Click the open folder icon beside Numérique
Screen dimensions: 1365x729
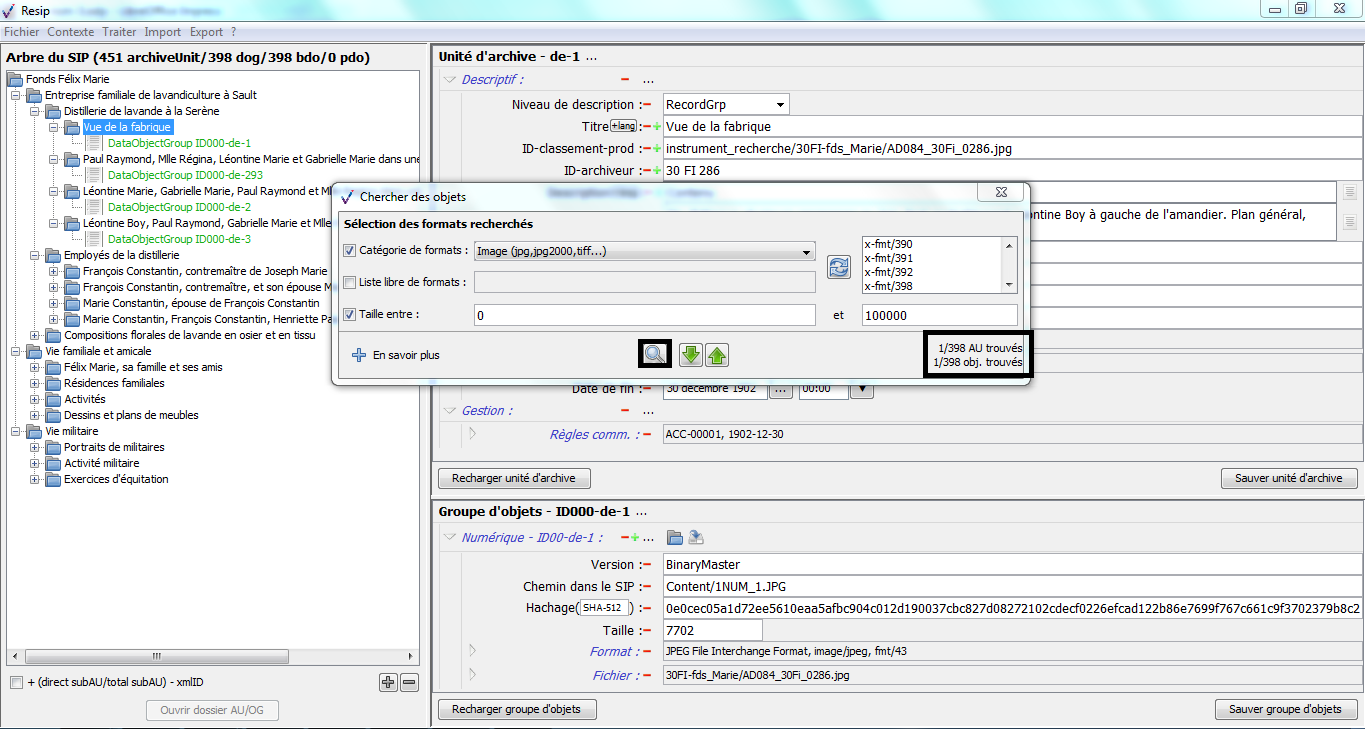coord(675,538)
